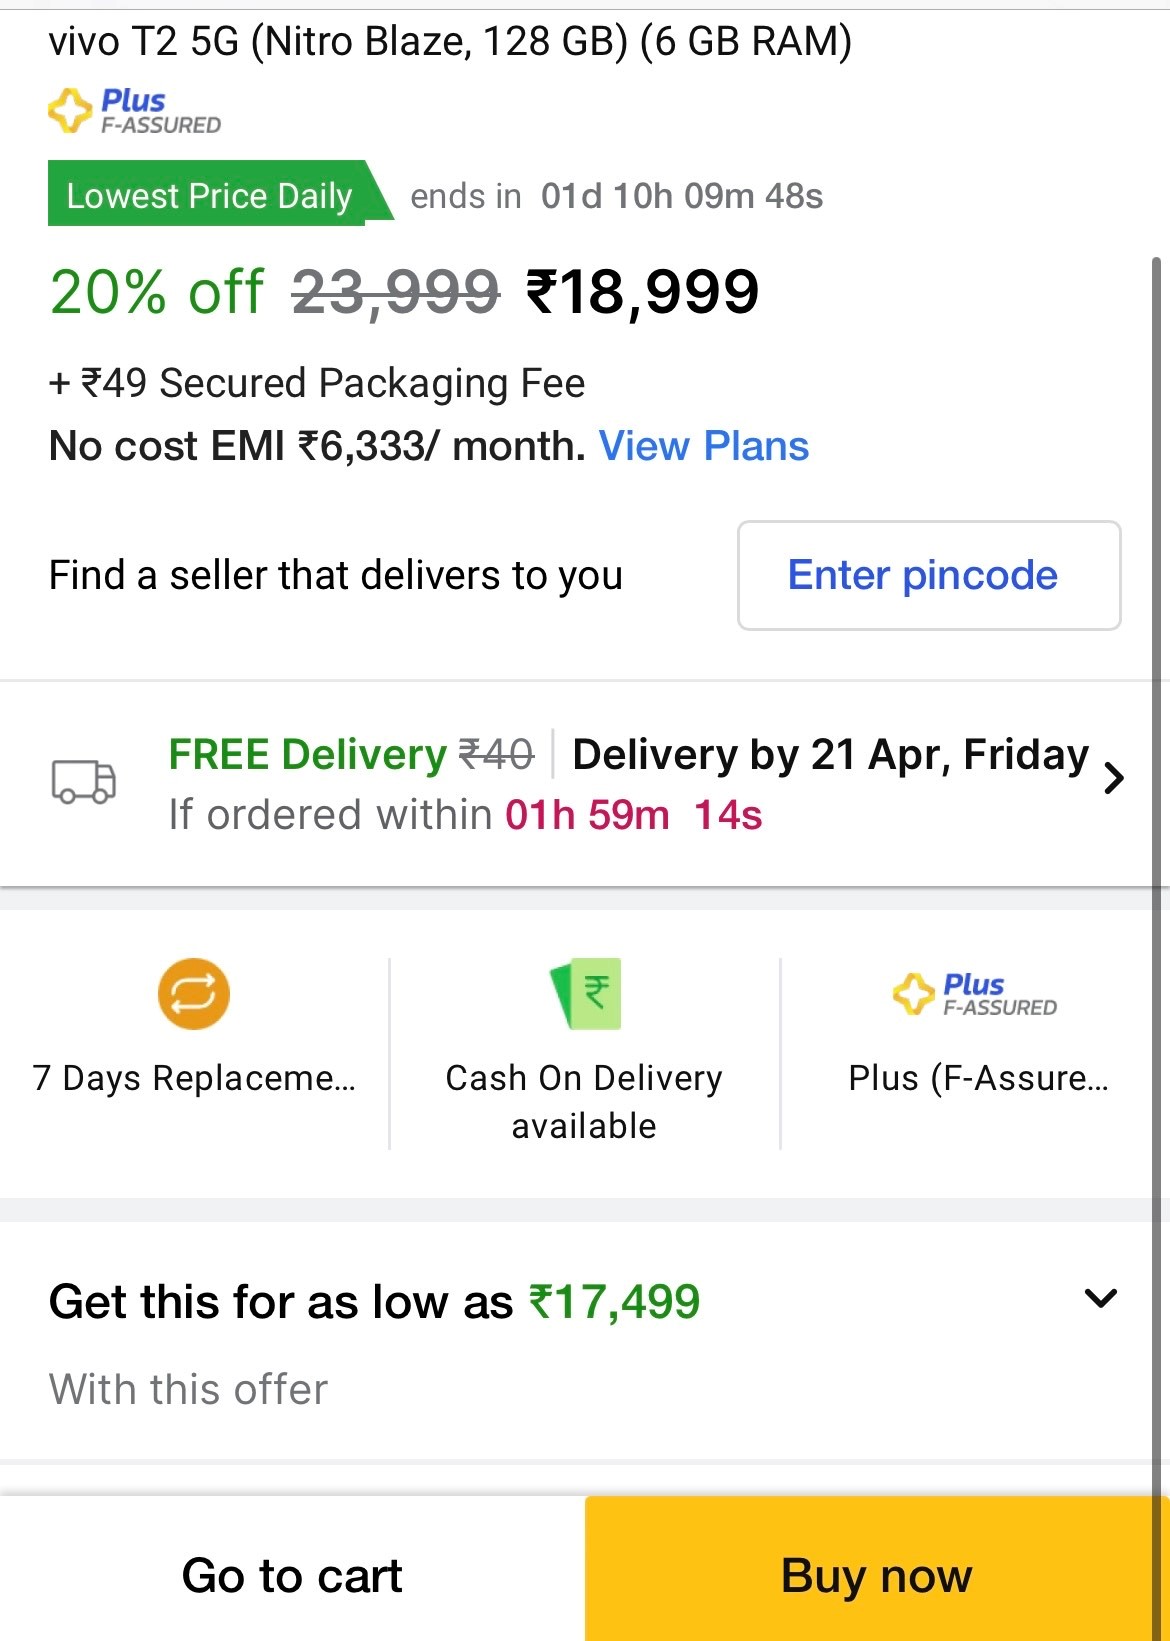
Task: Tap the FREE Delivery text
Action: (307, 754)
